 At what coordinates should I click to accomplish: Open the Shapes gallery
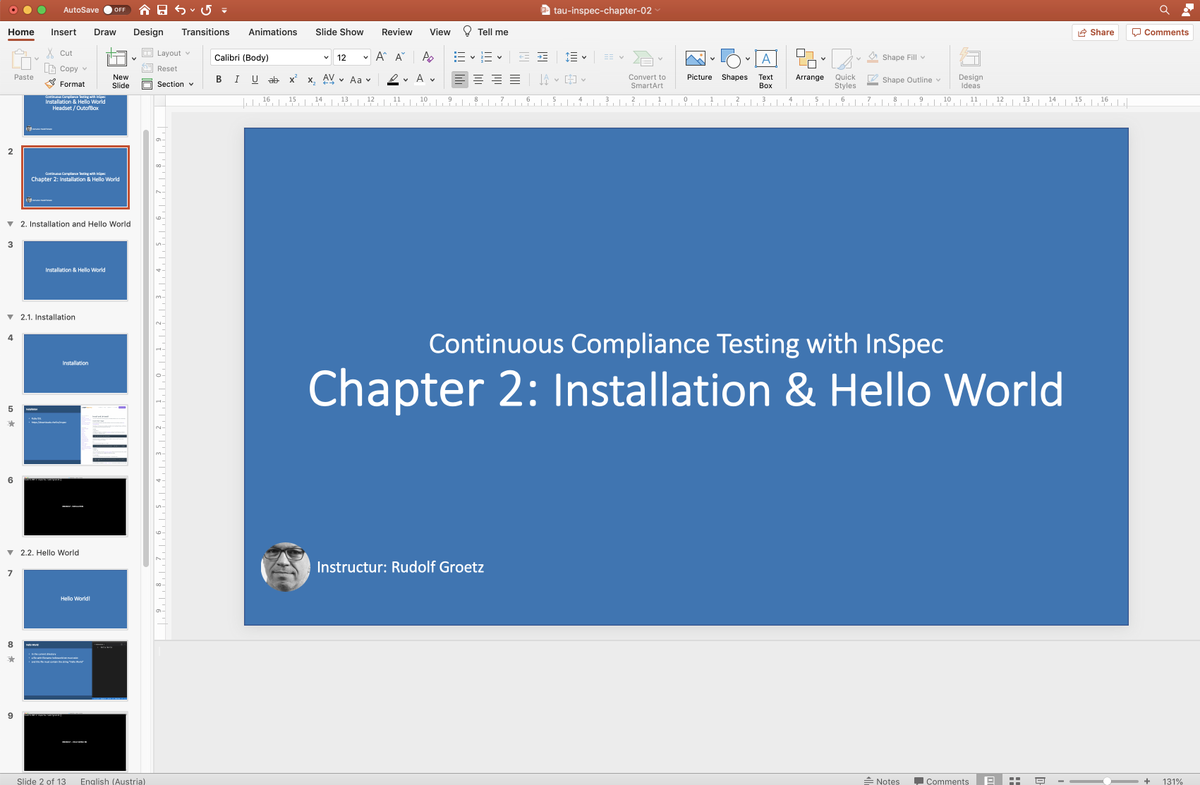[x=734, y=66]
